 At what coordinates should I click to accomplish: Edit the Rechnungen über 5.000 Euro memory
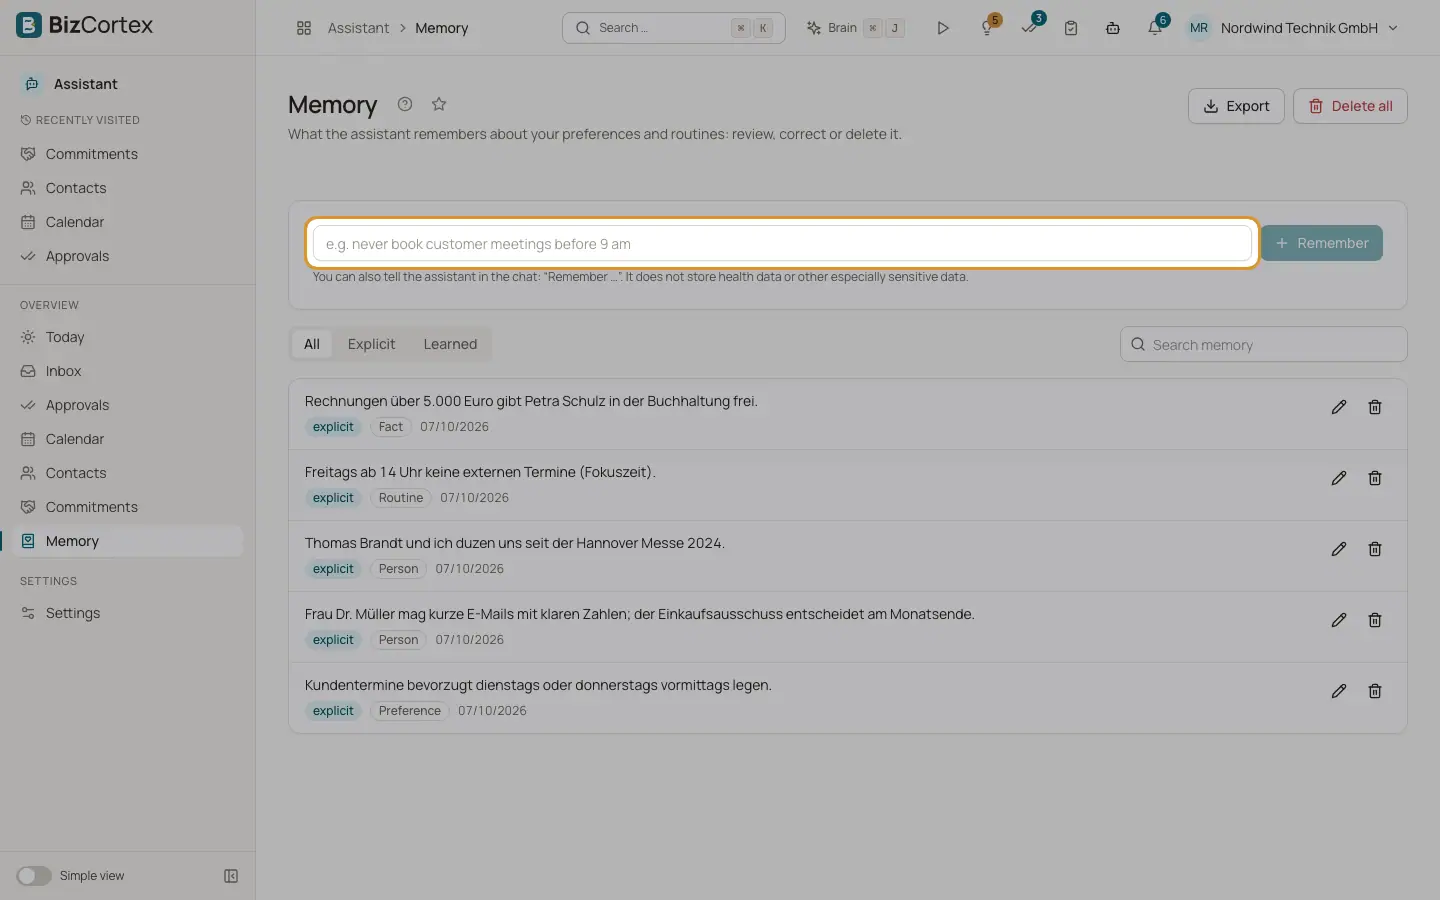pyautogui.click(x=1339, y=407)
